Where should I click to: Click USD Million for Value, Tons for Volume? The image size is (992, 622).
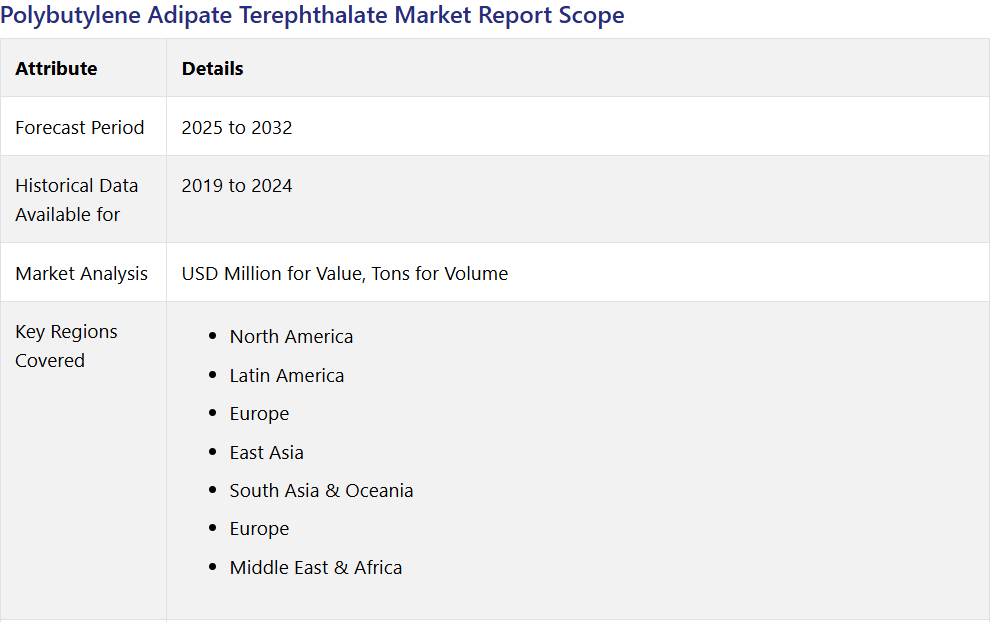coord(344,273)
